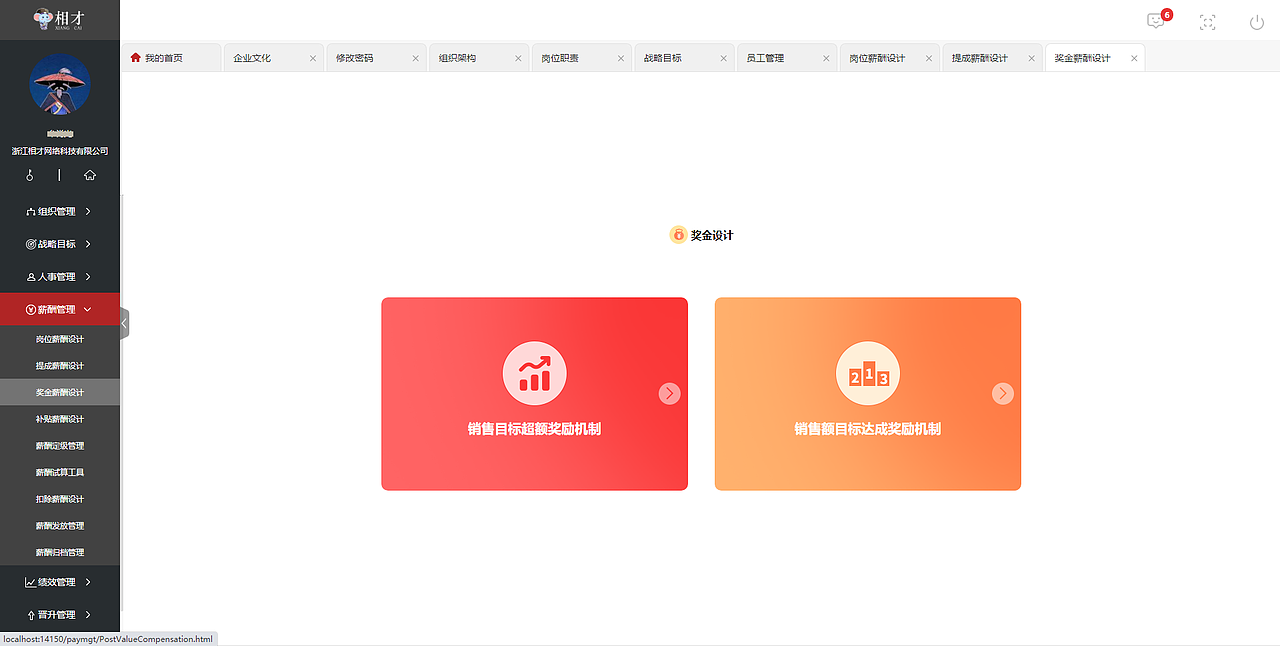The image size is (1280, 646).
Task: Close the 员工管理 tab
Action: pos(826,58)
